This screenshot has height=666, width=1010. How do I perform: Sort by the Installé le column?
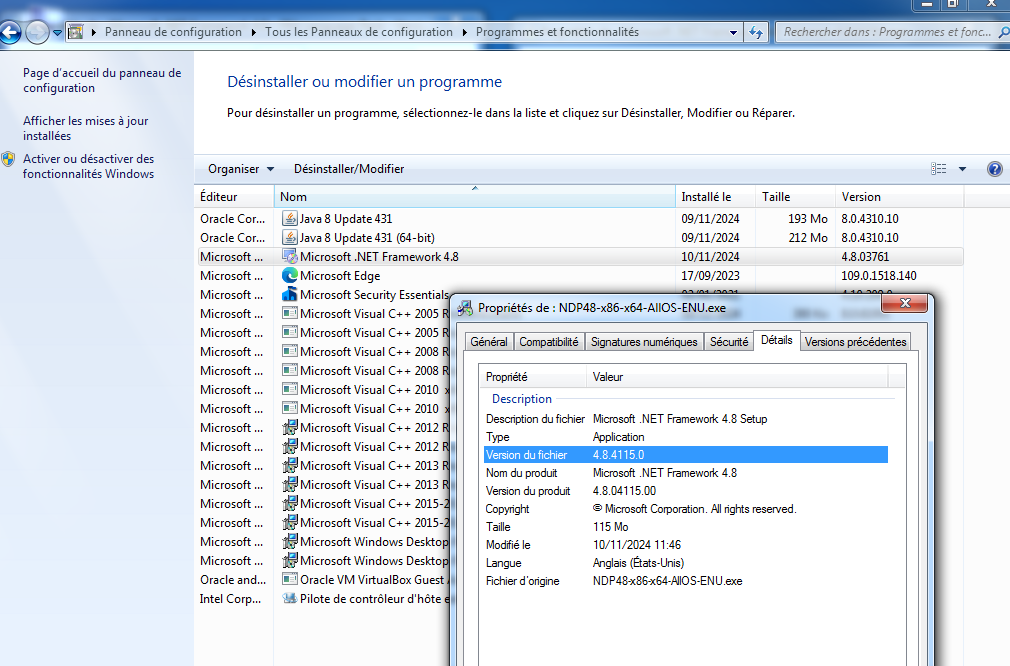[716, 197]
